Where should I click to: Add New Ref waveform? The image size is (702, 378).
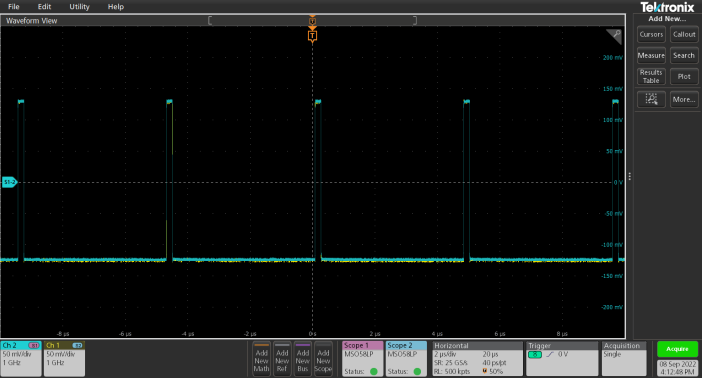282,359
